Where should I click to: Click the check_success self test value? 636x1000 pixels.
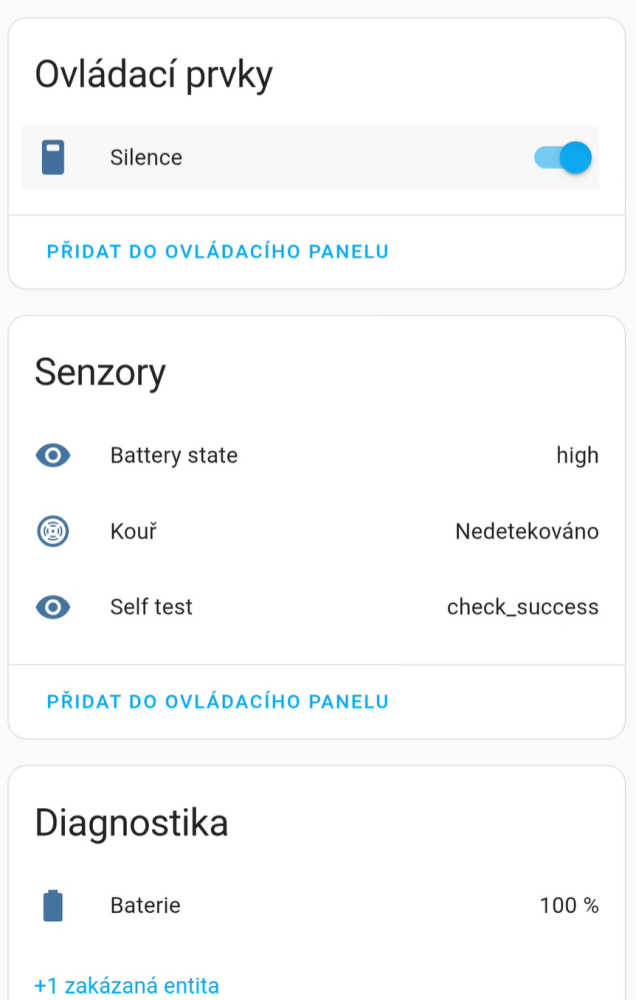click(522, 607)
